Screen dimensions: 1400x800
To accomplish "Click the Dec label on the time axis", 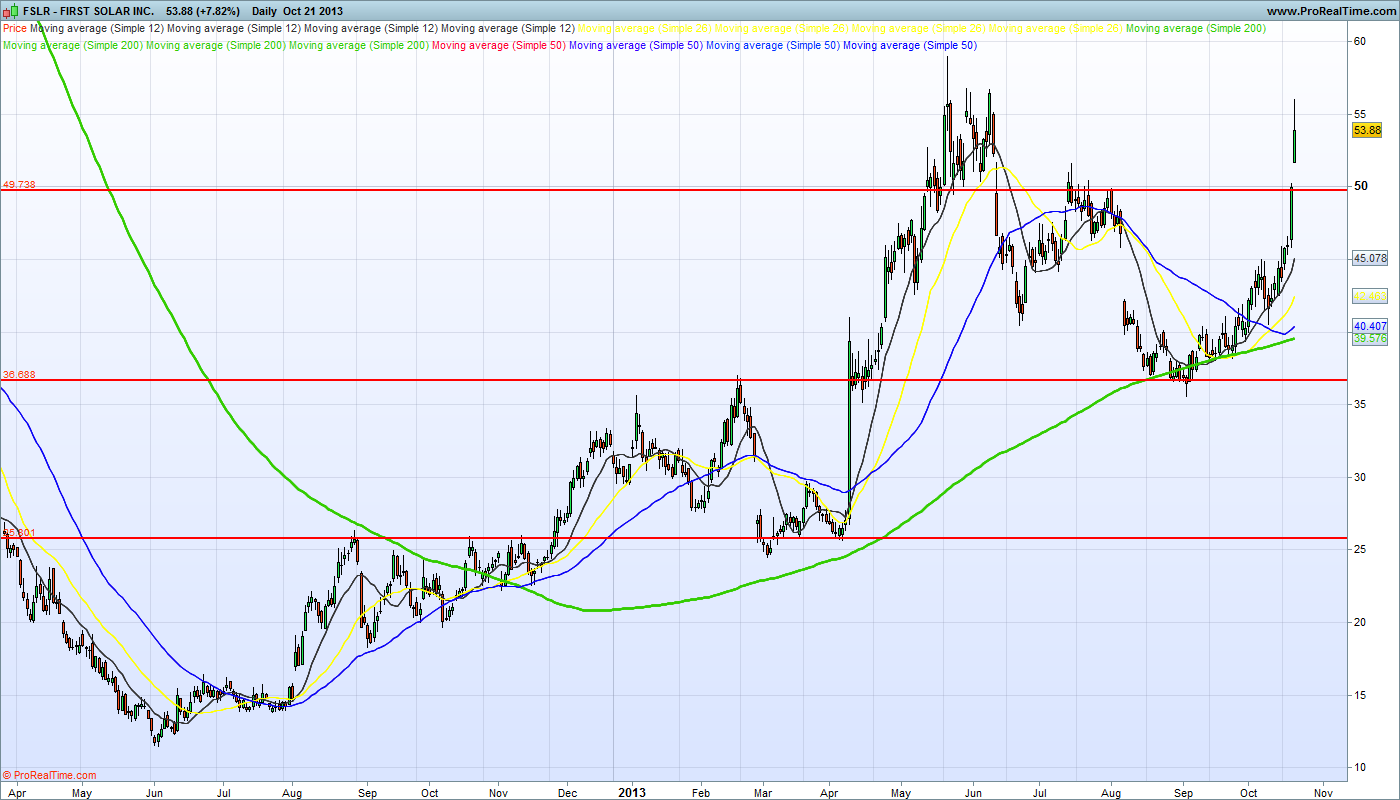I will tap(566, 792).
